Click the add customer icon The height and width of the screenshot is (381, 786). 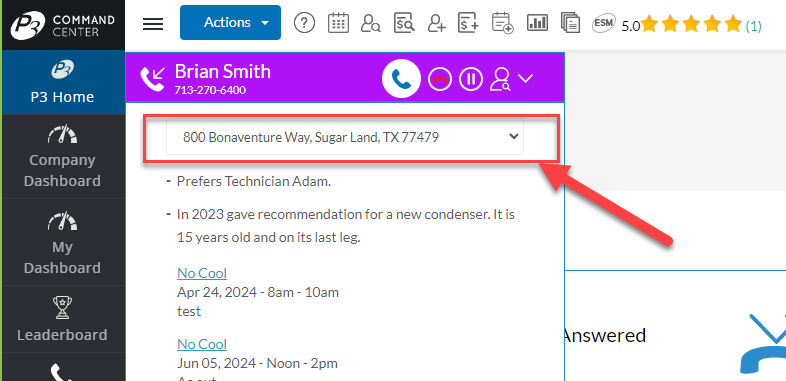[437, 23]
